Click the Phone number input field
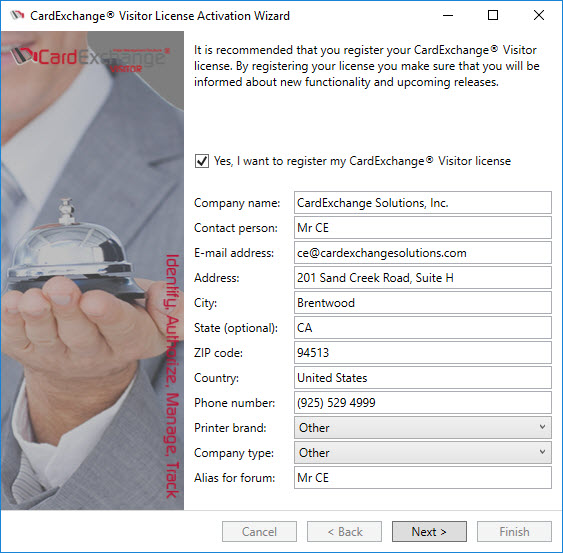This screenshot has height=553, width=563. pyautogui.click(x=423, y=403)
